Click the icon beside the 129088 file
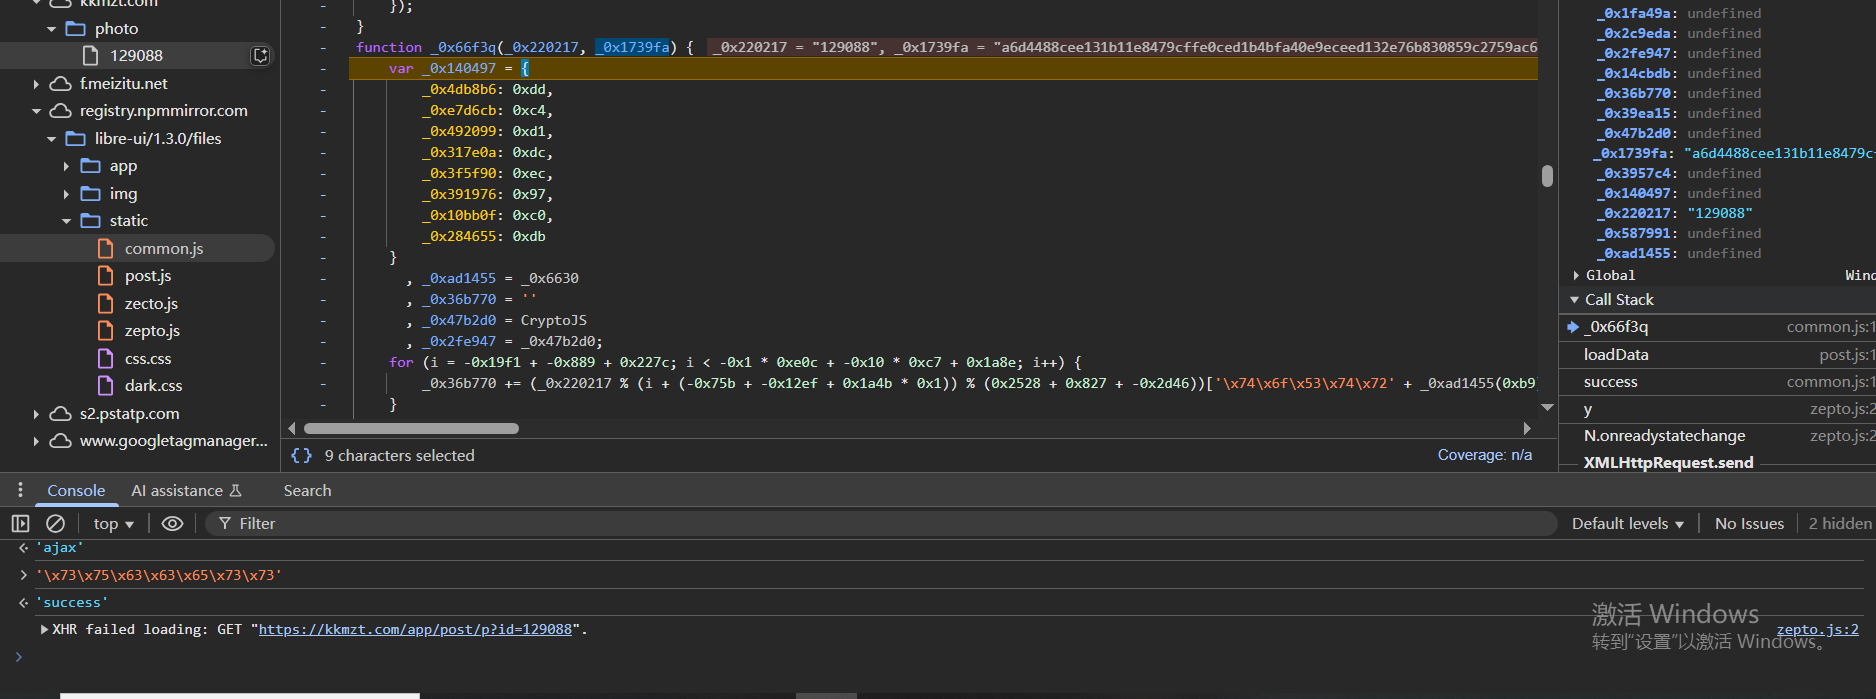The height and width of the screenshot is (699, 1876). tap(260, 56)
